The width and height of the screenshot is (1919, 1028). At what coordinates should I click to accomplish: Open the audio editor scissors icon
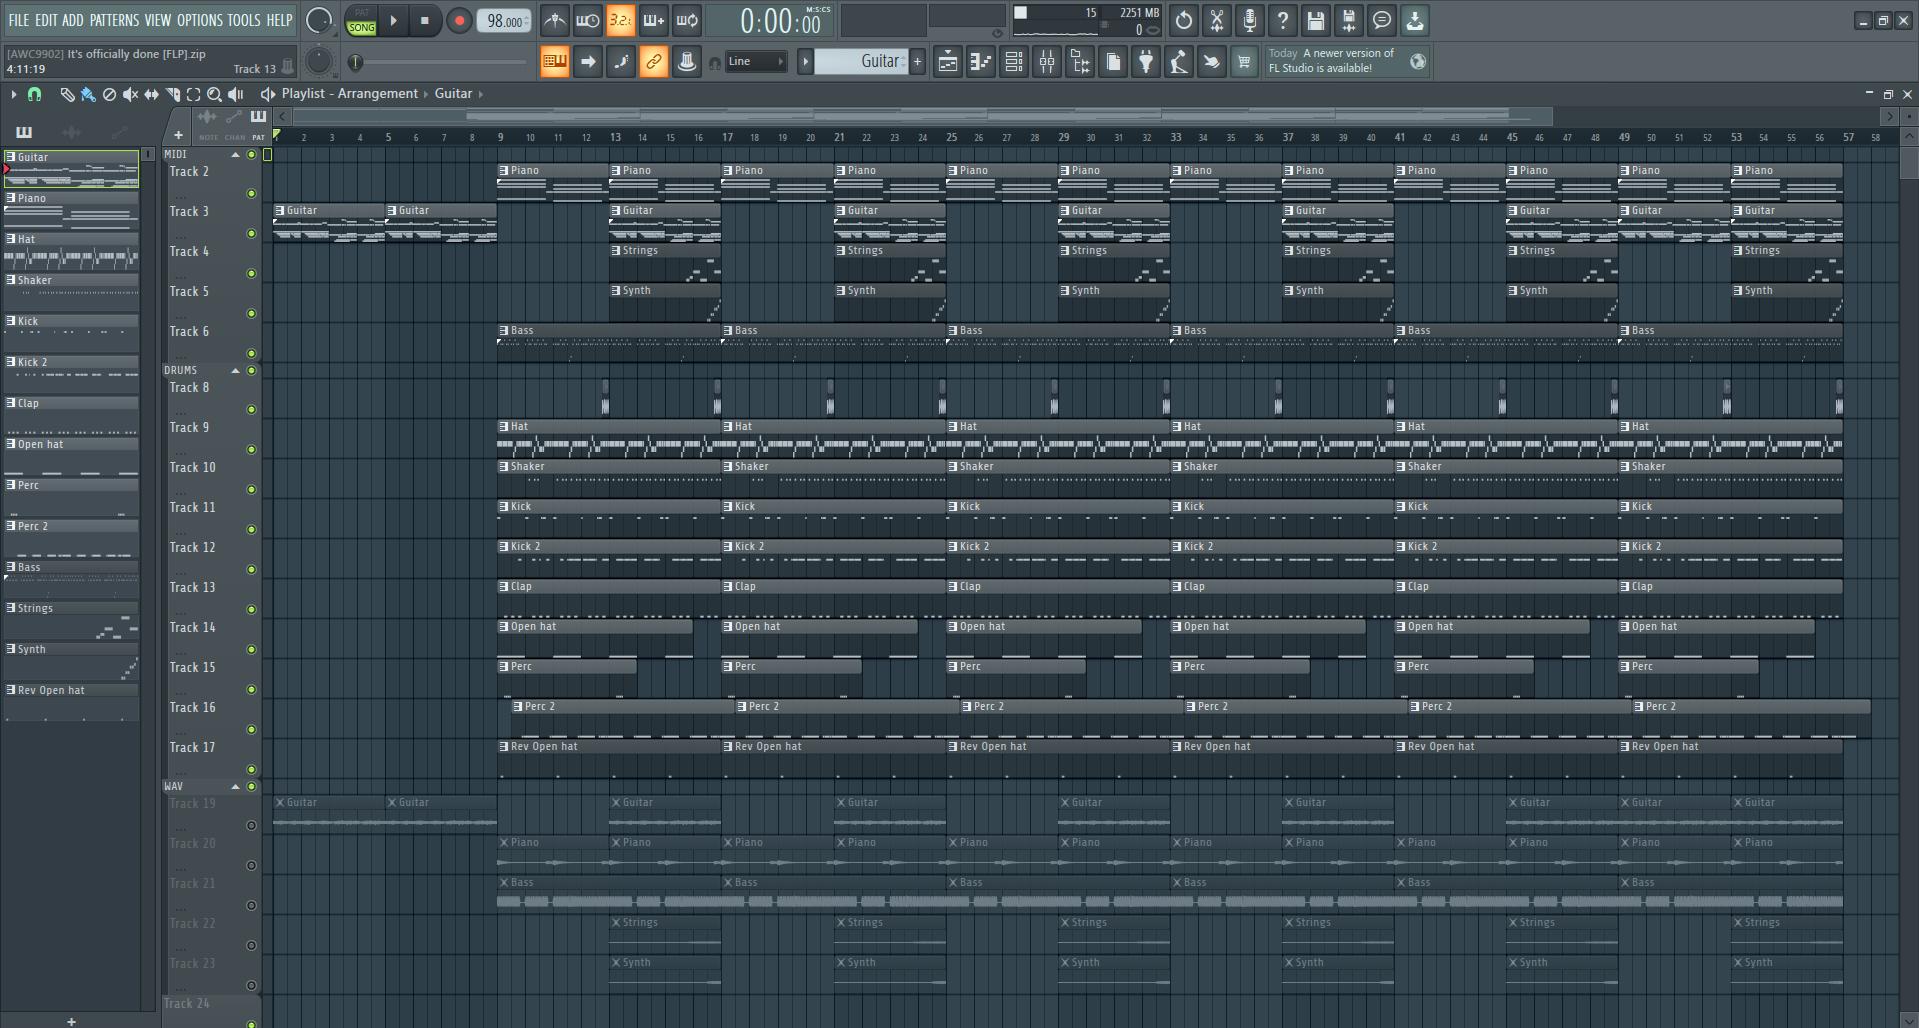pos(1217,20)
